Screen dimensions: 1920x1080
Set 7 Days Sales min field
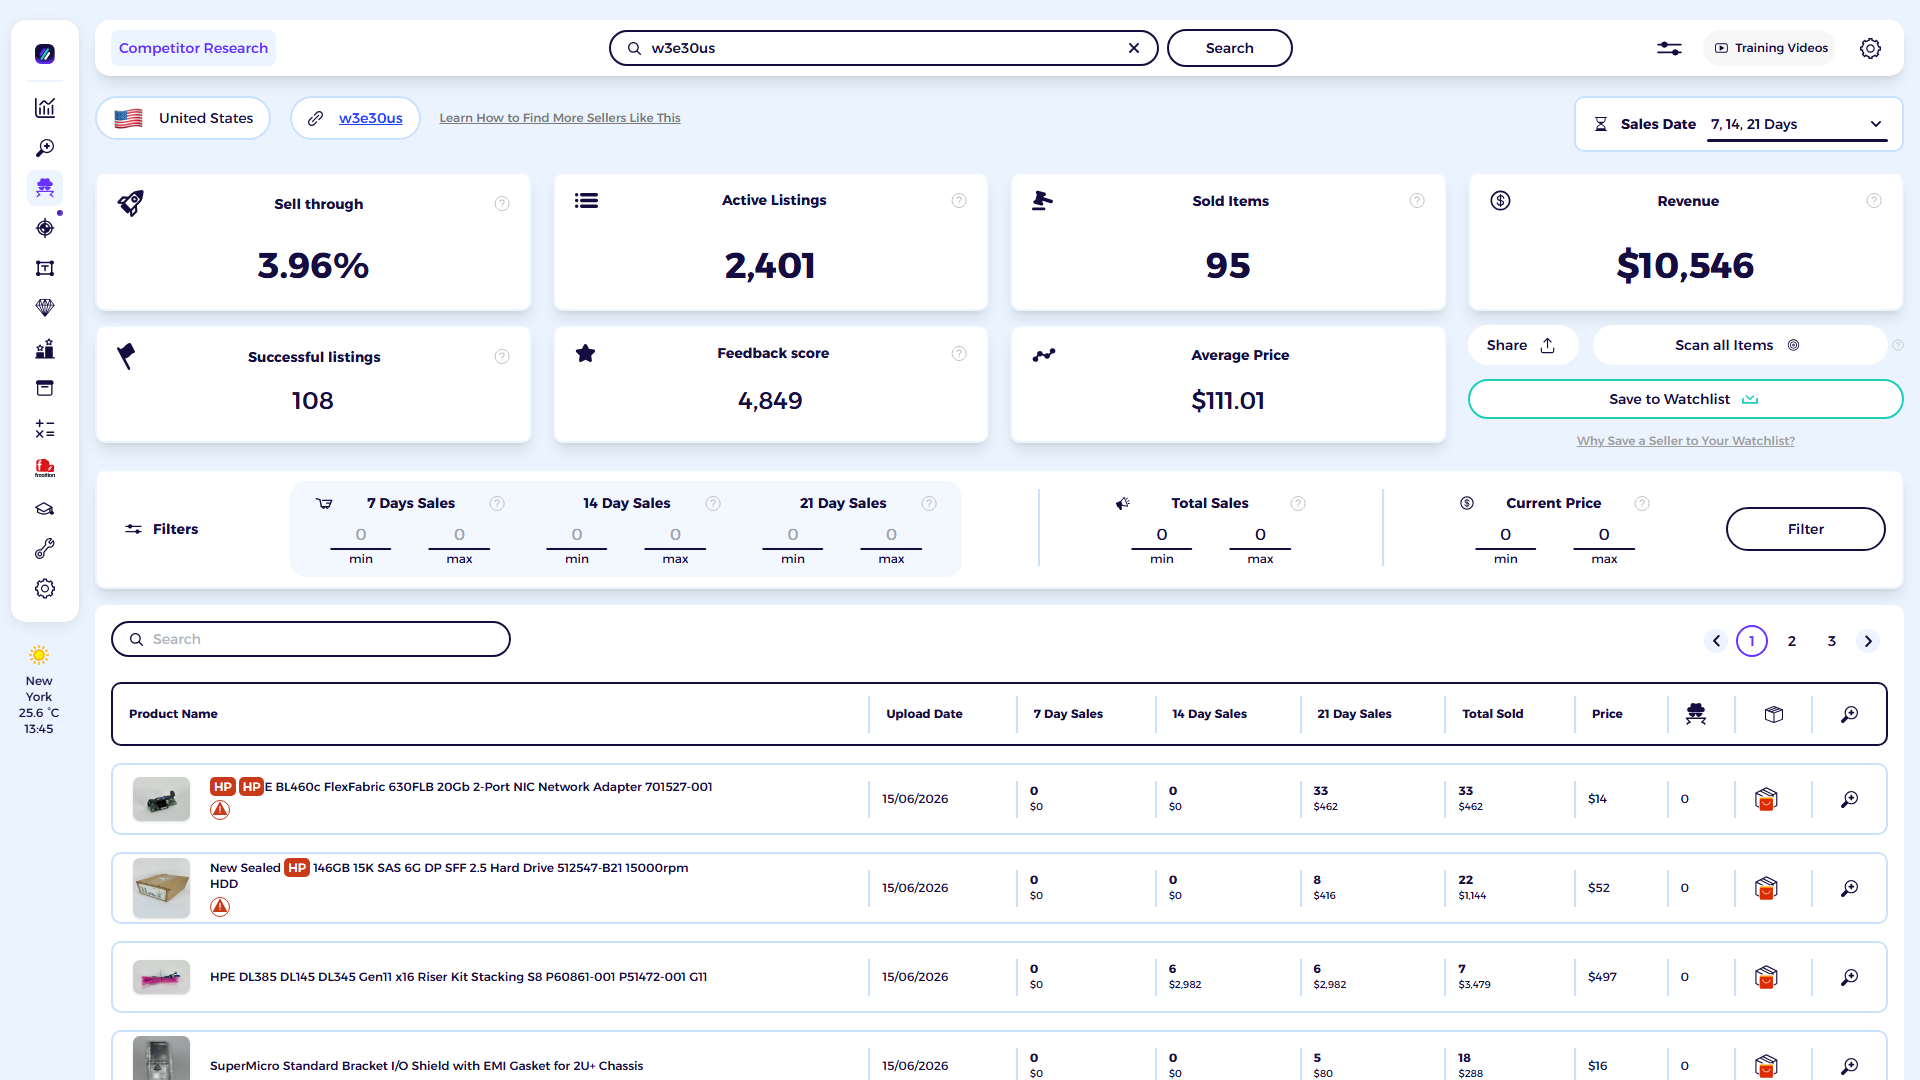coord(361,535)
